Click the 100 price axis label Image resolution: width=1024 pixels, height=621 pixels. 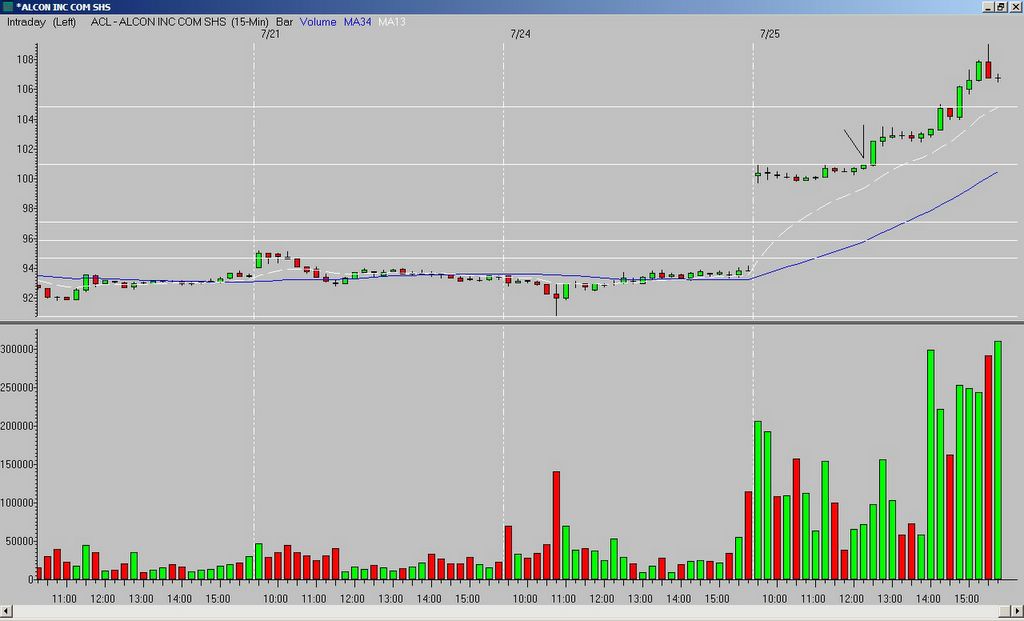[x=25, y=179]
